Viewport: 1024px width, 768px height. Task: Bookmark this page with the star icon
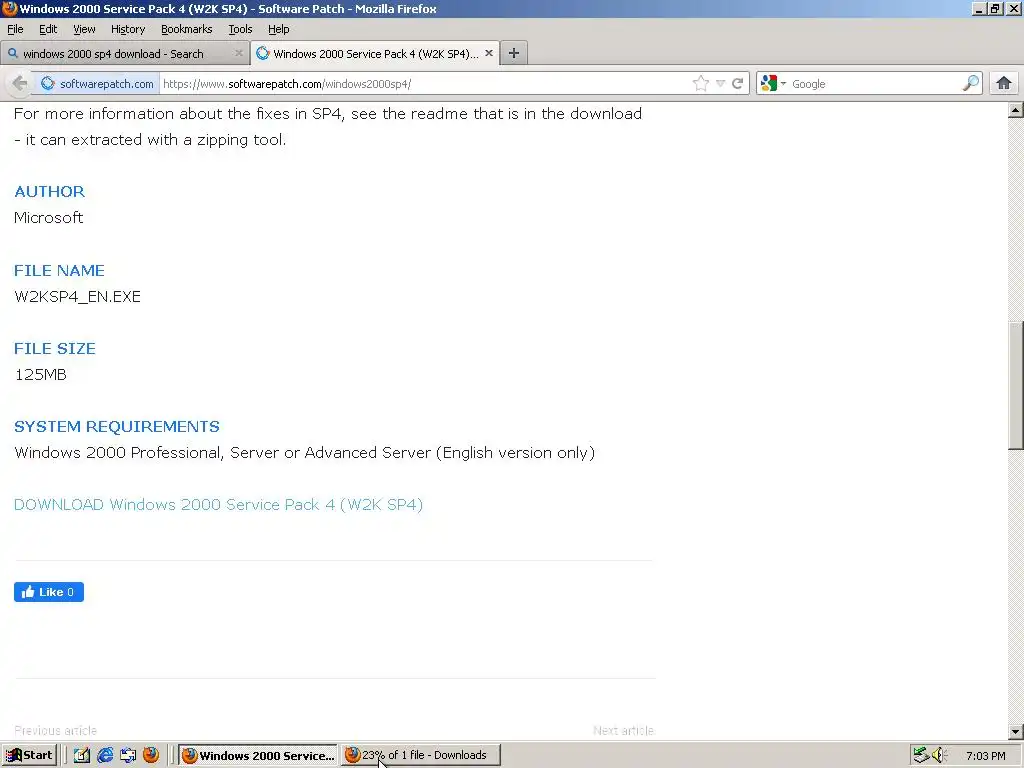(701, 84)
